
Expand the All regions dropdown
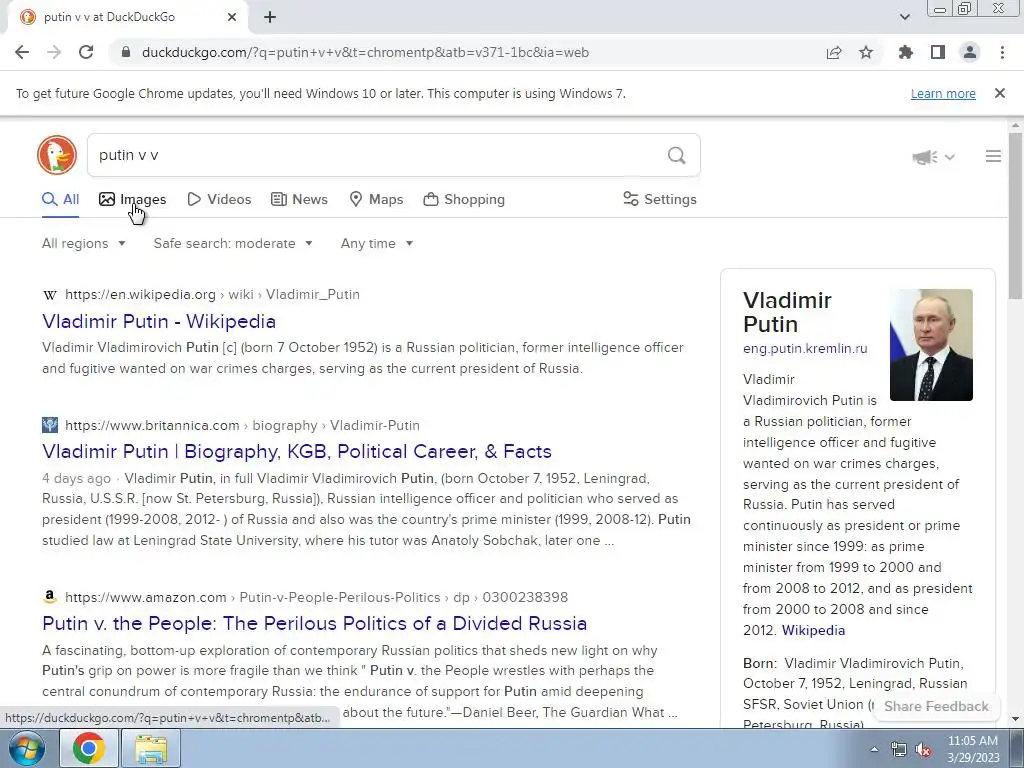click(x=84, y=244)
